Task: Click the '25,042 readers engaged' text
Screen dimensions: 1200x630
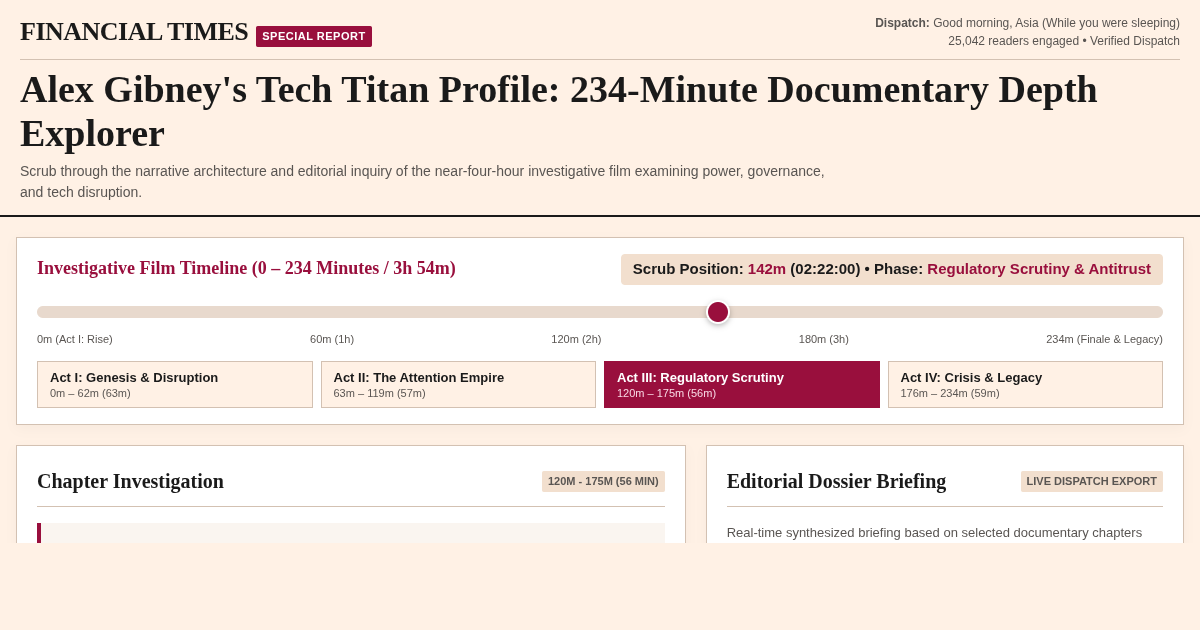Action: click(1012, 41)
